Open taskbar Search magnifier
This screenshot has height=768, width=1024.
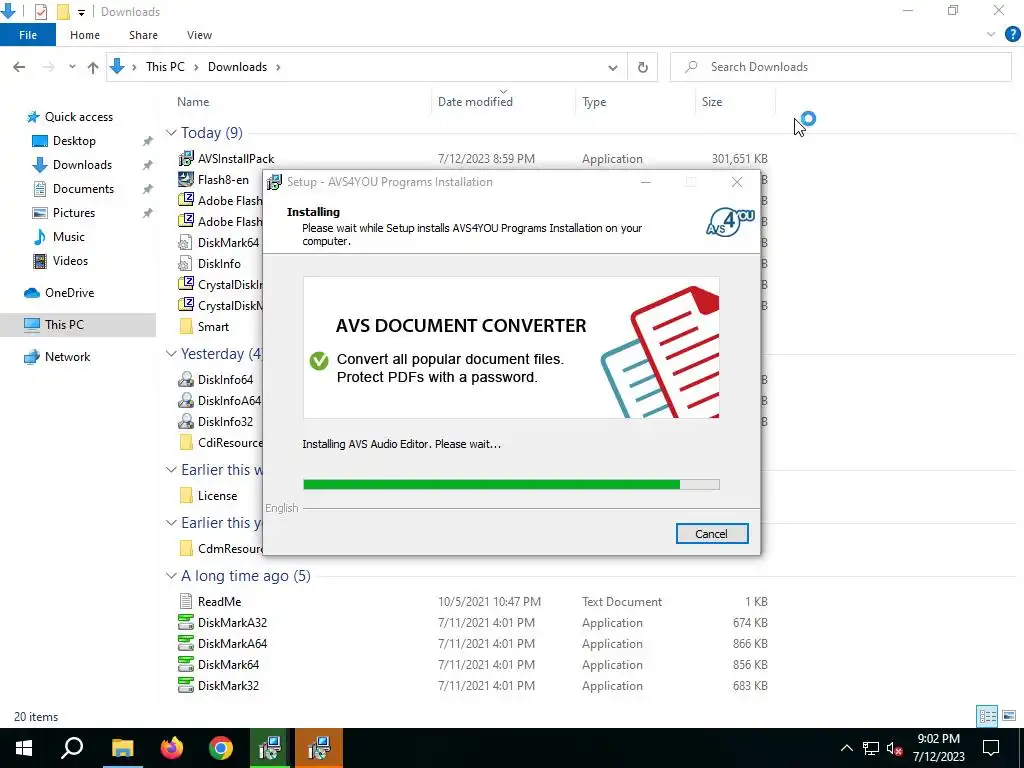click(72, 748)
